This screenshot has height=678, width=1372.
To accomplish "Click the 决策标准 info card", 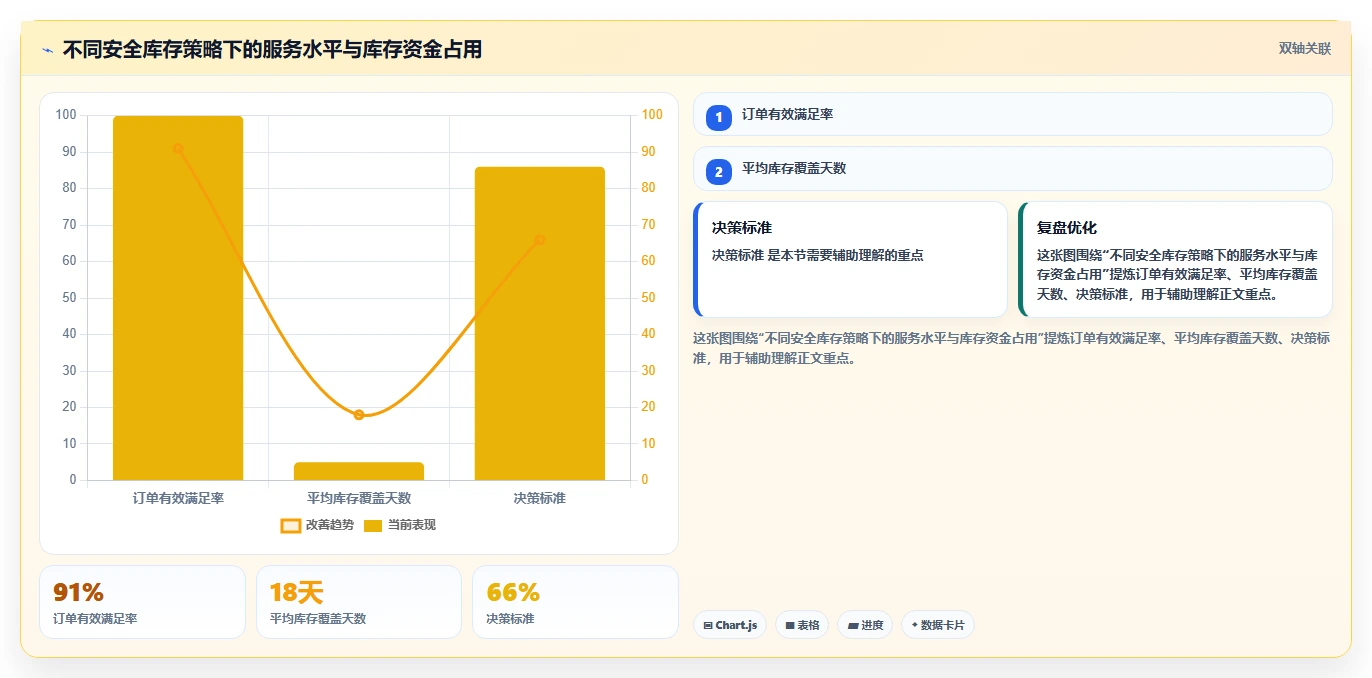I will click(850, 259).
